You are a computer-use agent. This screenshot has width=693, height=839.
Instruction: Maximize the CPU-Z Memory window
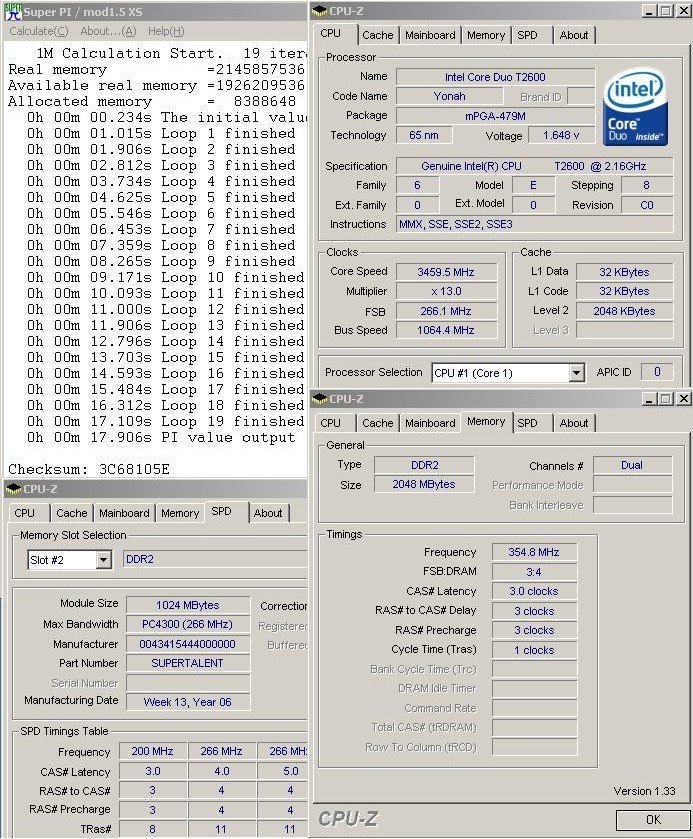tap(666, 399)
